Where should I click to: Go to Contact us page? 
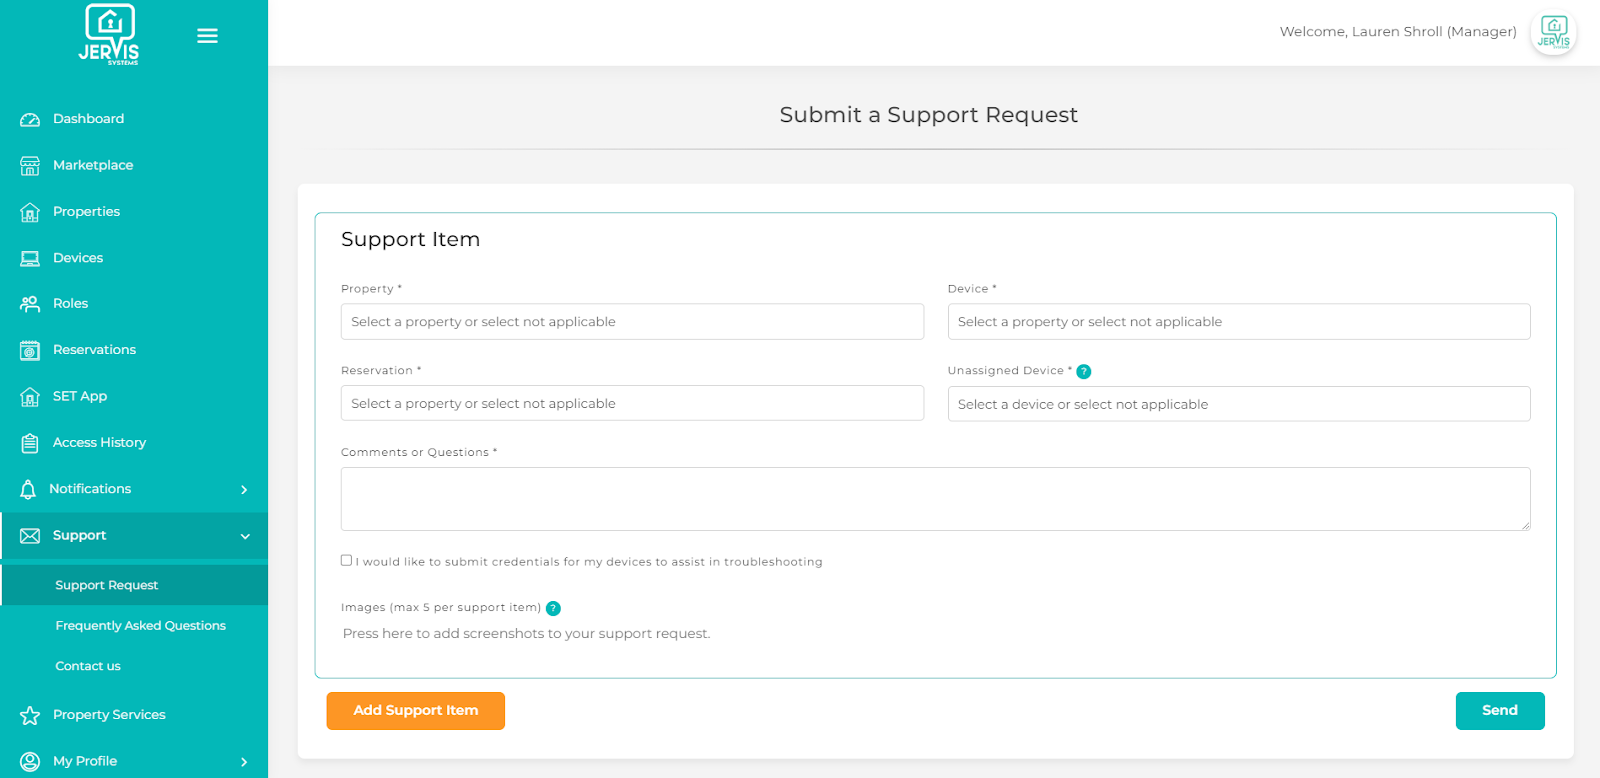pyautogui.click(x=88, y=666)
